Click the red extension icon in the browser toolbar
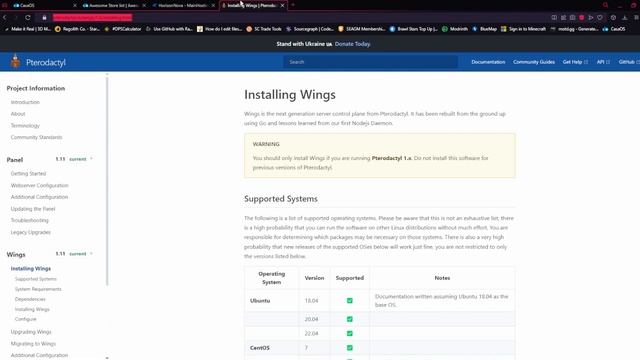 coord(582,18)
